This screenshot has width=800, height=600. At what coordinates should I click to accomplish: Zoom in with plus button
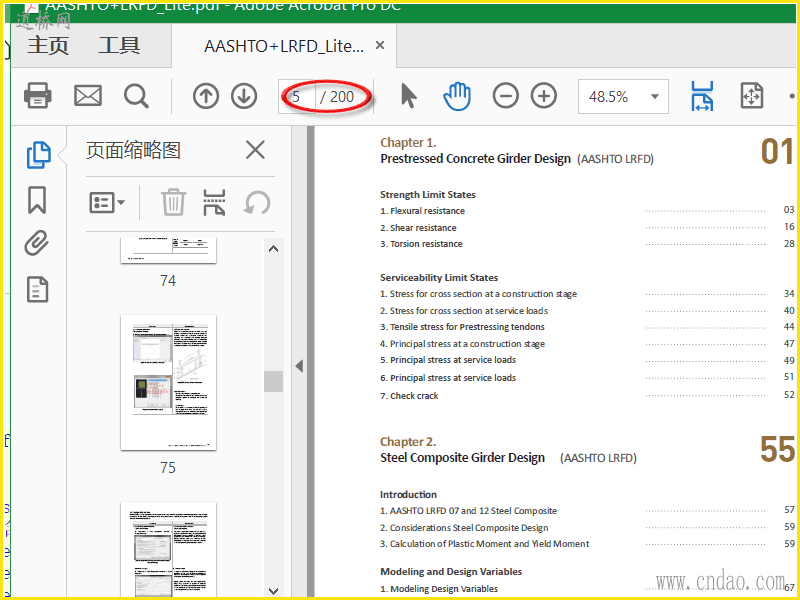pos(544,96)
